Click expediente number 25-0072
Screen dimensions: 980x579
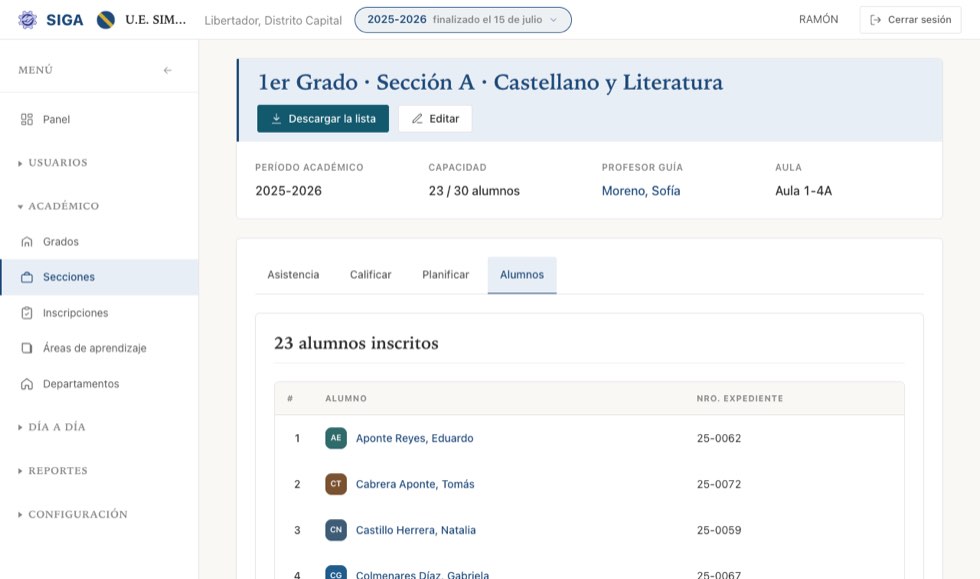pos(719,484)
